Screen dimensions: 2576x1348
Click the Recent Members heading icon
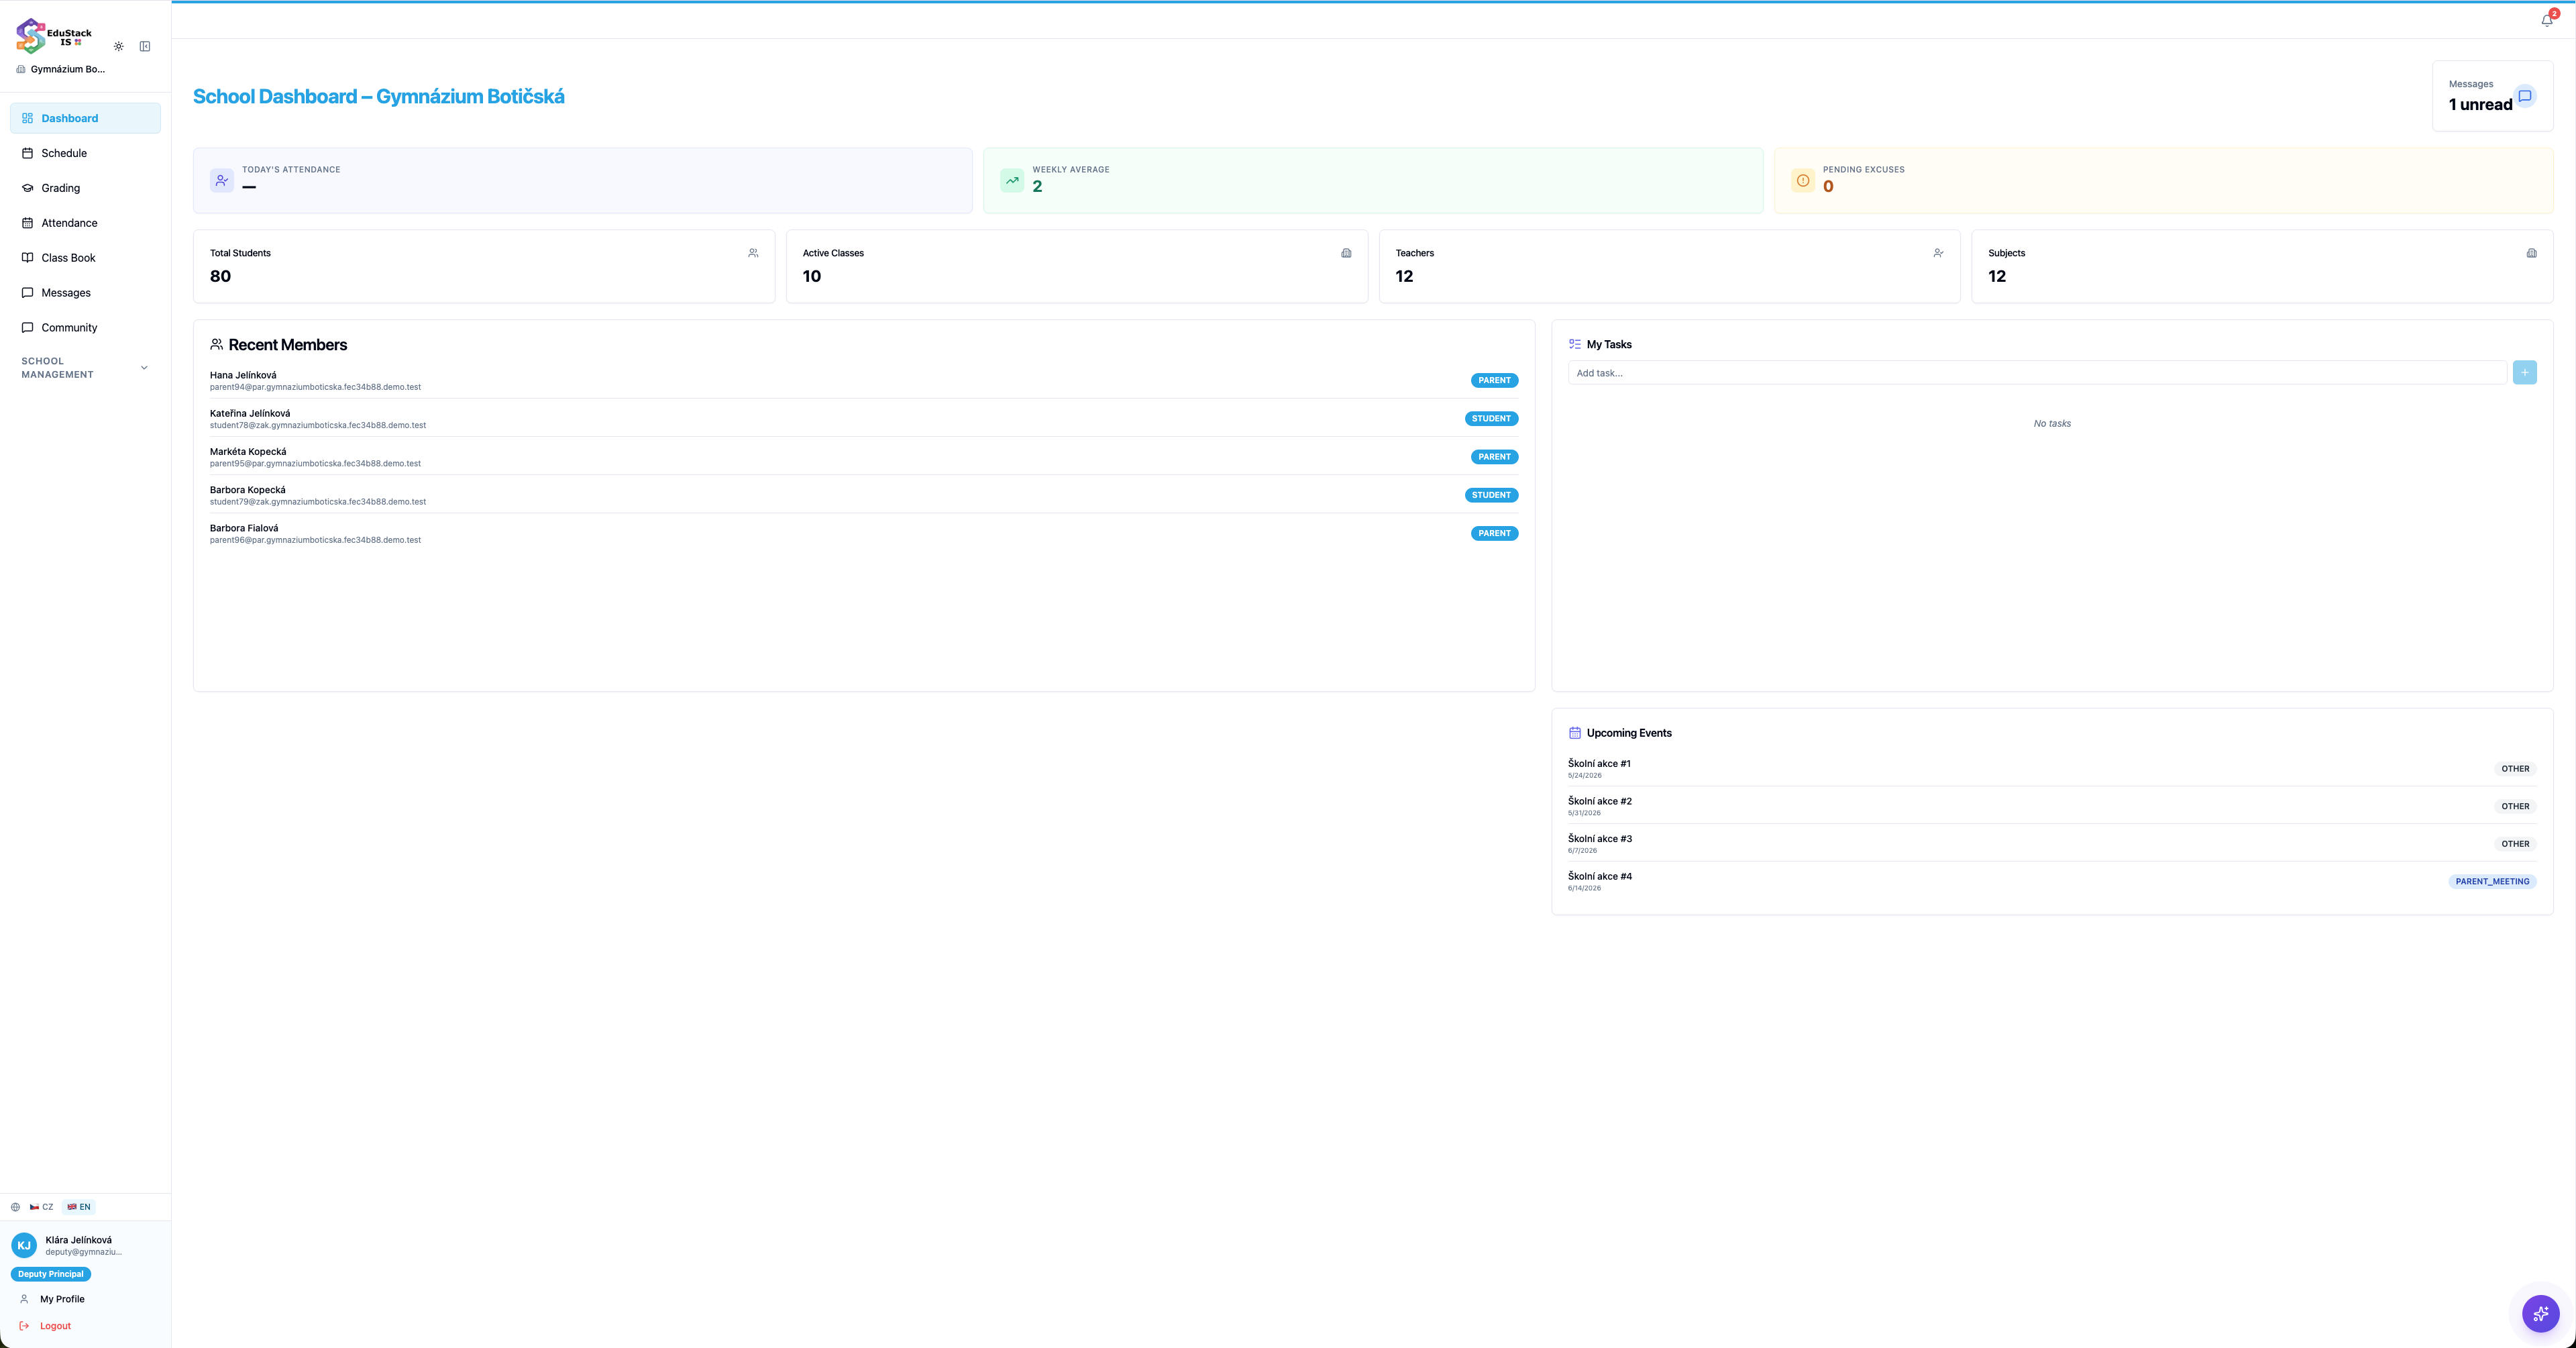pos(216,344)
